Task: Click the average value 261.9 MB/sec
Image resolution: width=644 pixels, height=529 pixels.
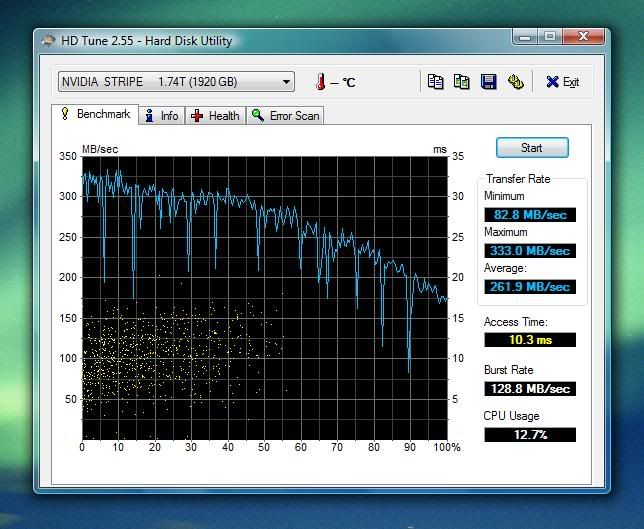Action: [530, 287]
